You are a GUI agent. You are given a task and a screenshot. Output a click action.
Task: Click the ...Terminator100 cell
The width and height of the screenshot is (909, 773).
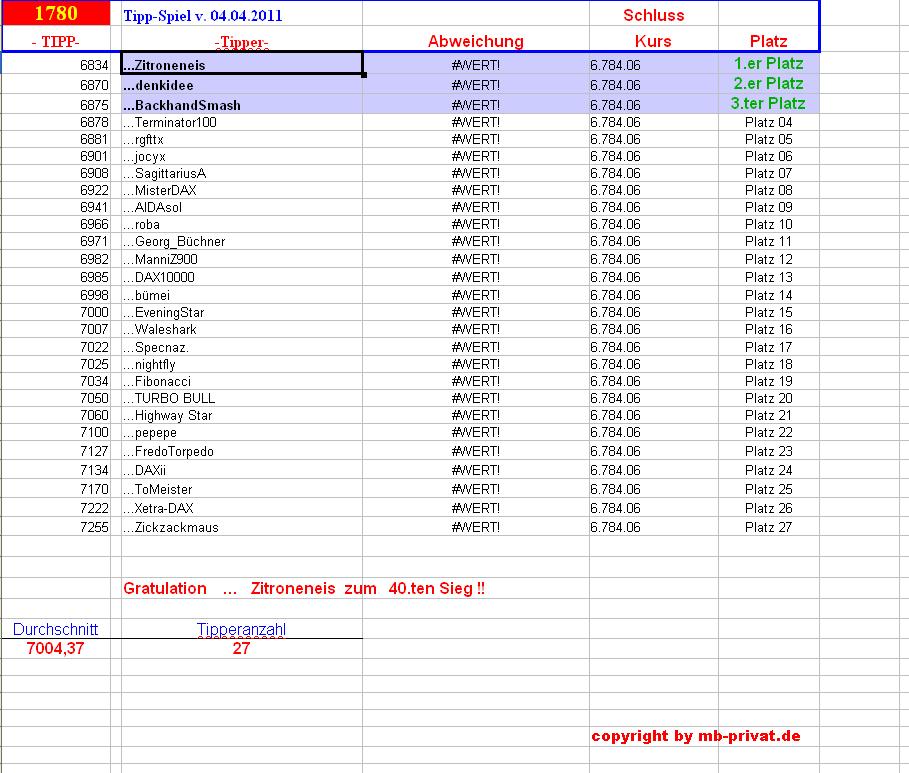pyautogui.click(x=242, y=122)
